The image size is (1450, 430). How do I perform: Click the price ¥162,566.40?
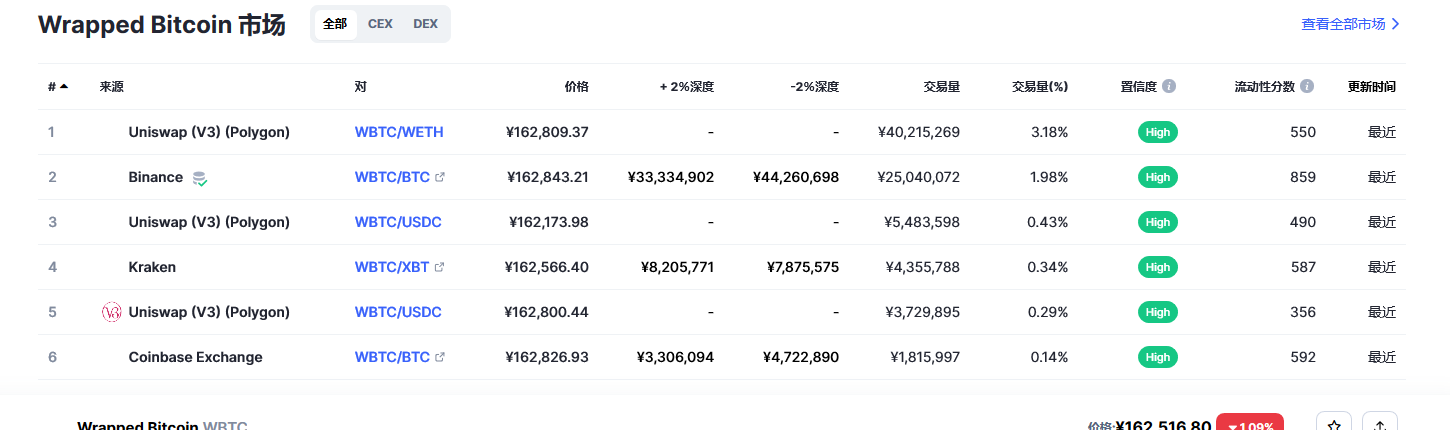pos(547,267)
